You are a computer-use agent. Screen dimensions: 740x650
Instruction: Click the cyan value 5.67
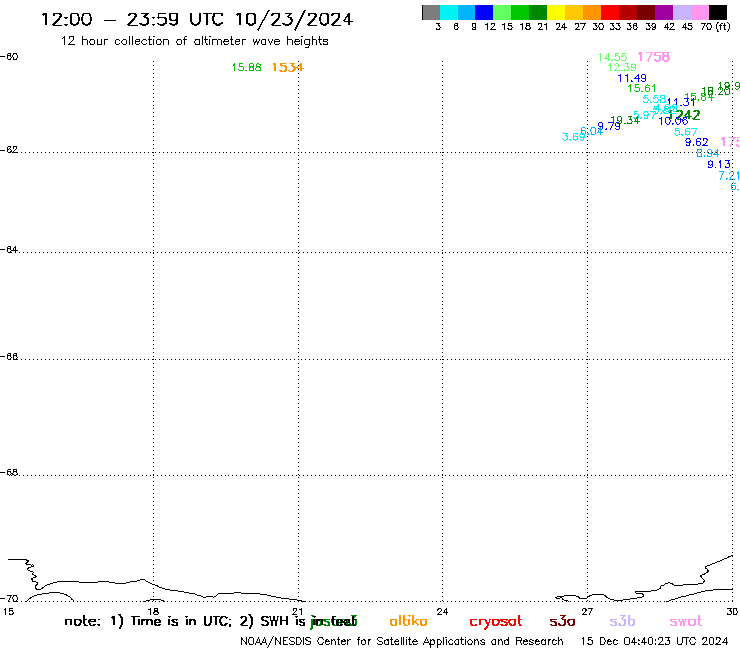686,132
